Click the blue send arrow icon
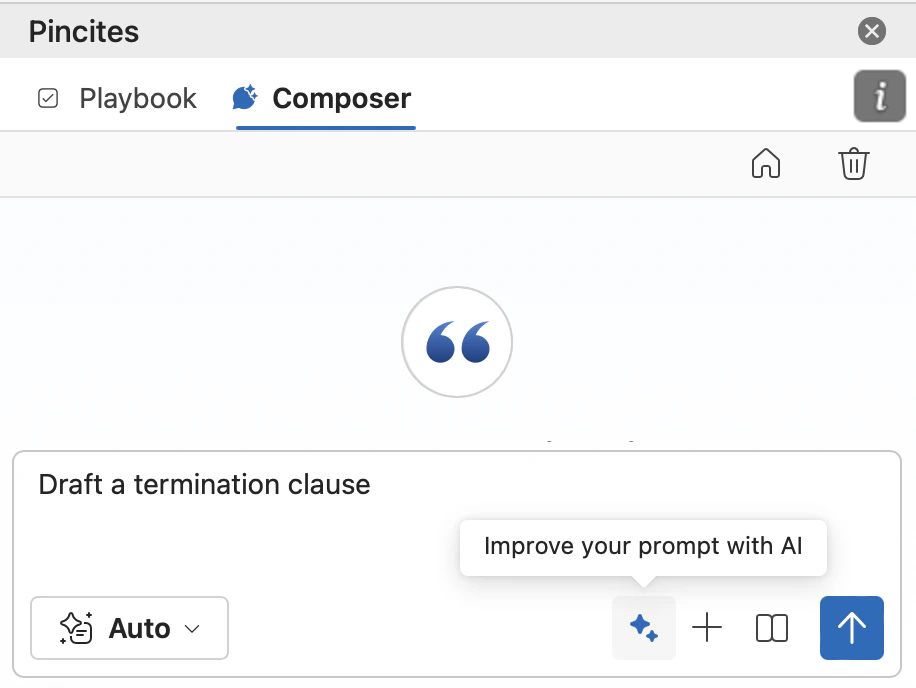Screen dimensions: 916x688 (851, 628)
